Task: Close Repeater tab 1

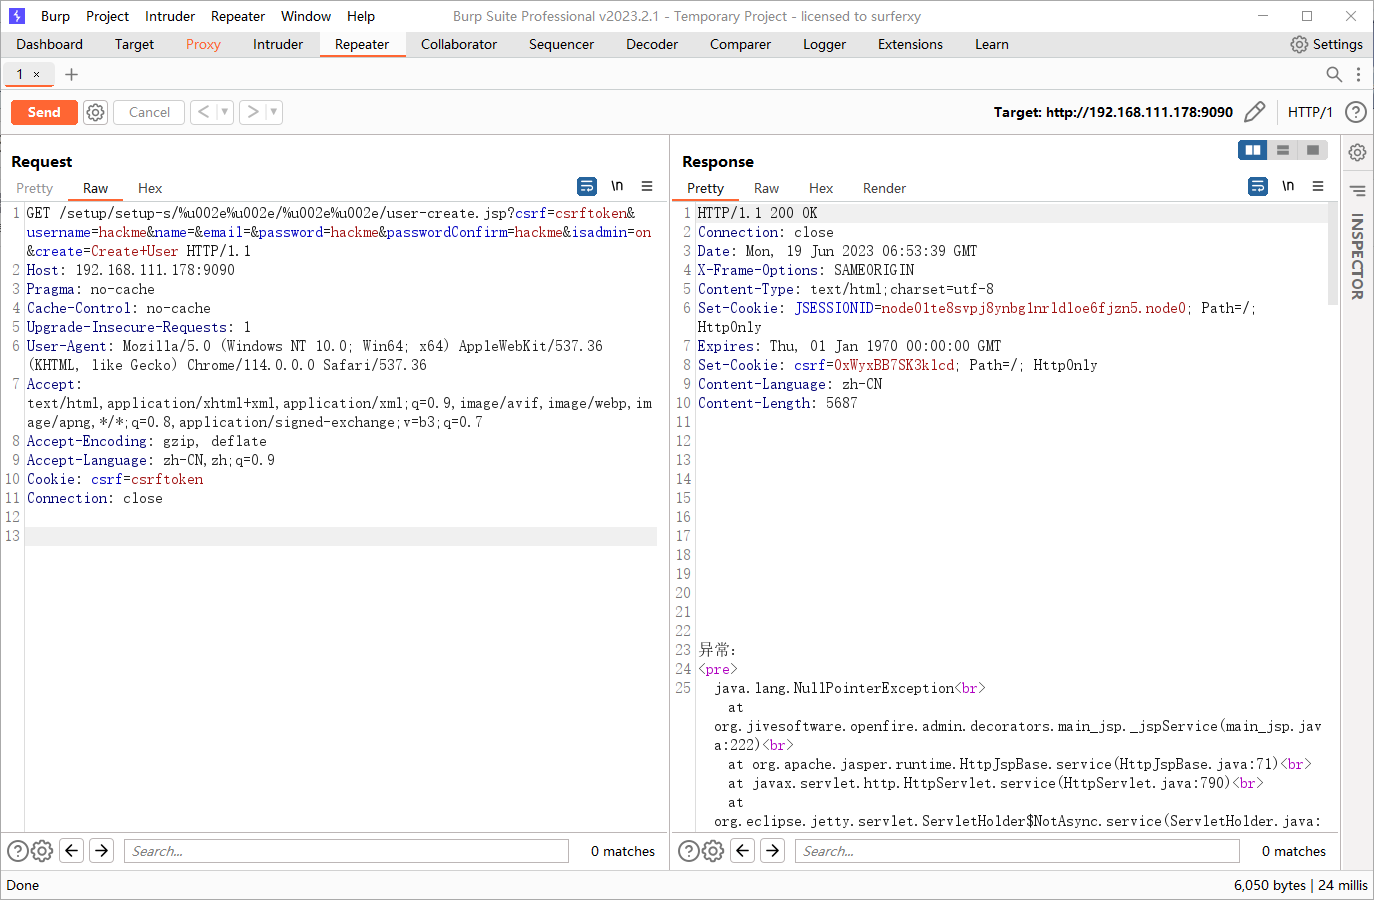Action: pyautogui.click(x=37, y=75)
